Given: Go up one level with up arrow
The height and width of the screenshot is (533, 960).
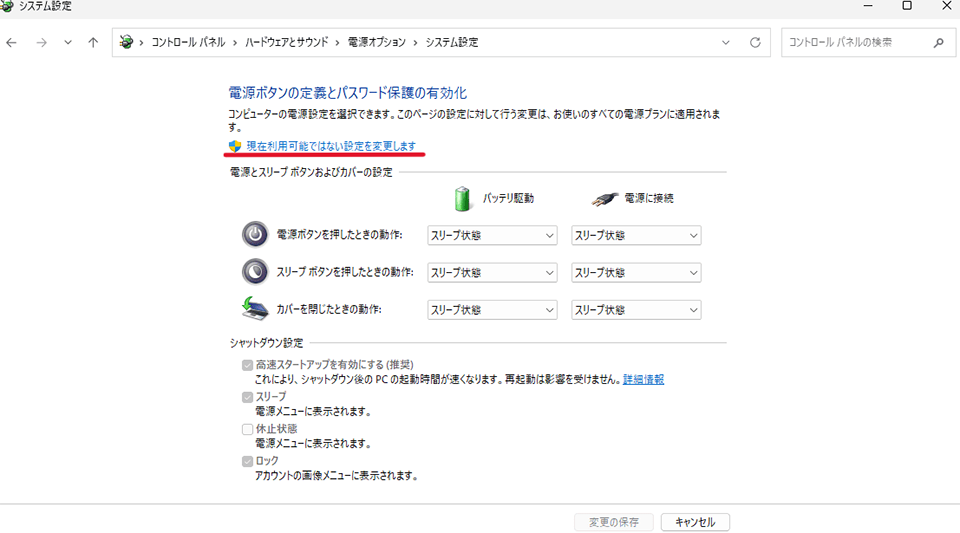Looking at the screenshot, I should pos(93,43).
